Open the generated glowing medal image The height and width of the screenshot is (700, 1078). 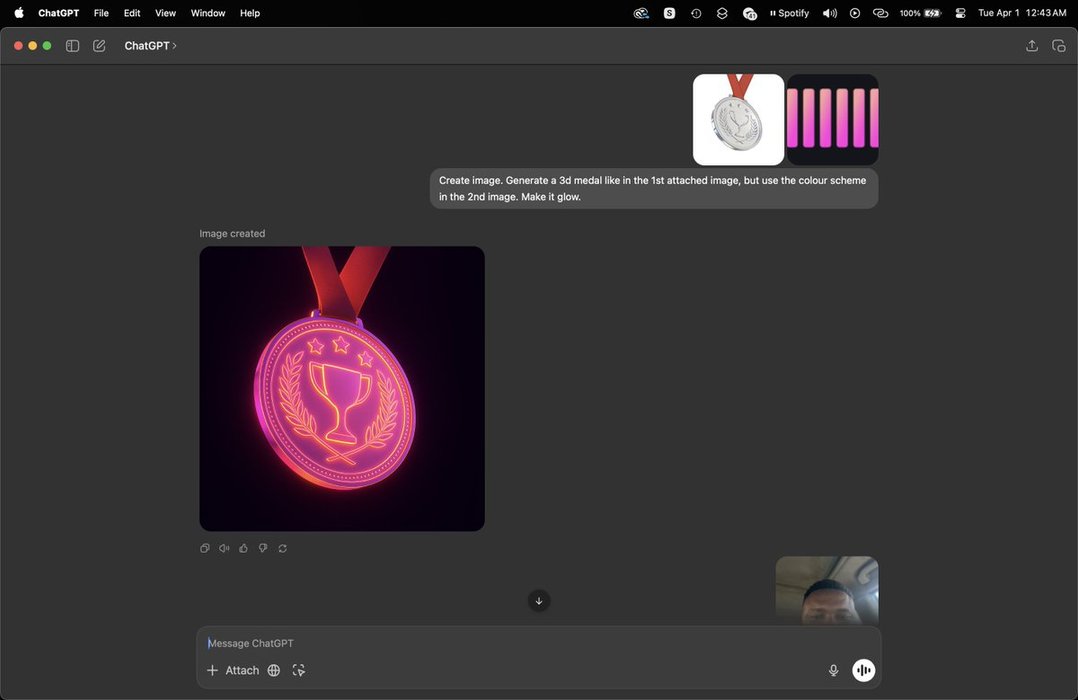pyautogui.click(x=342, y=389)
